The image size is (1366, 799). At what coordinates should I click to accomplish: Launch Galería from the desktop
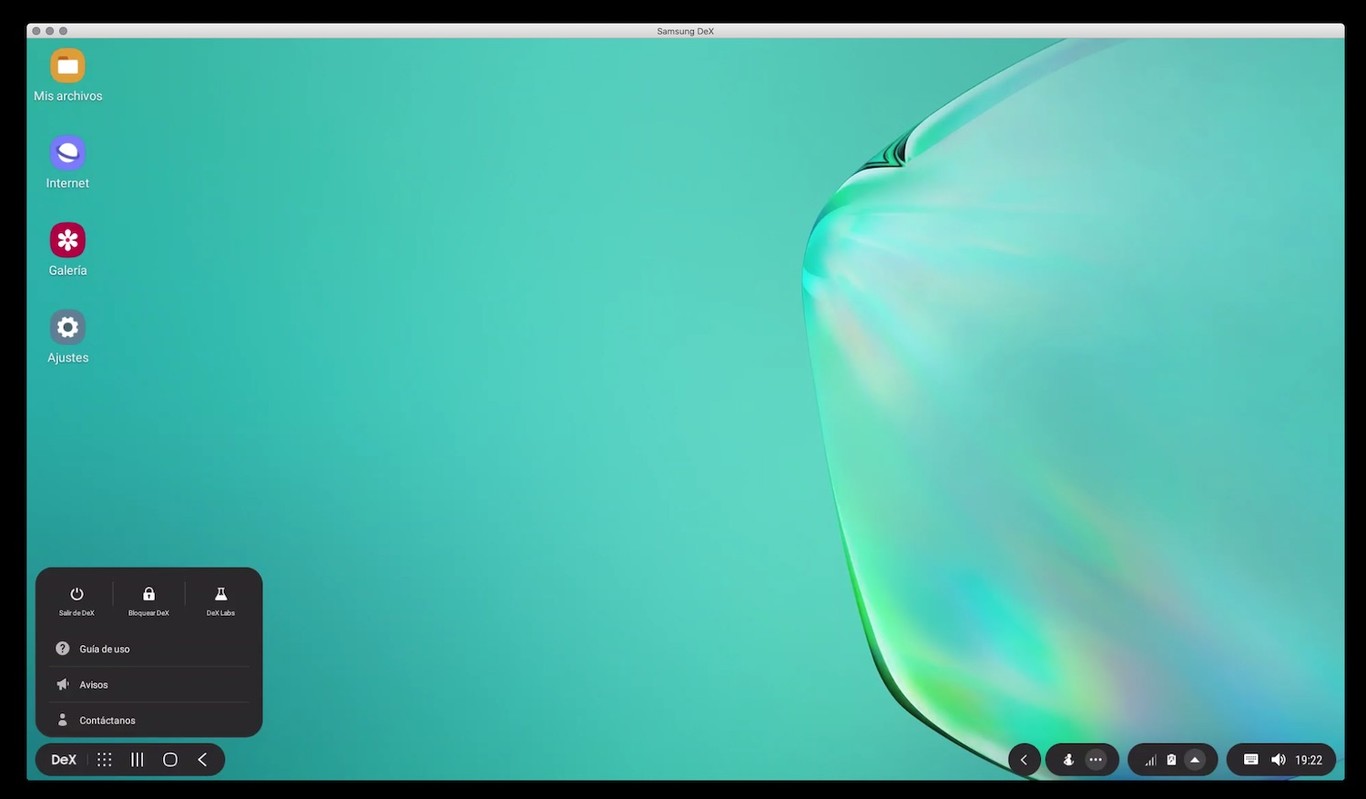click(x=67, y=240)
